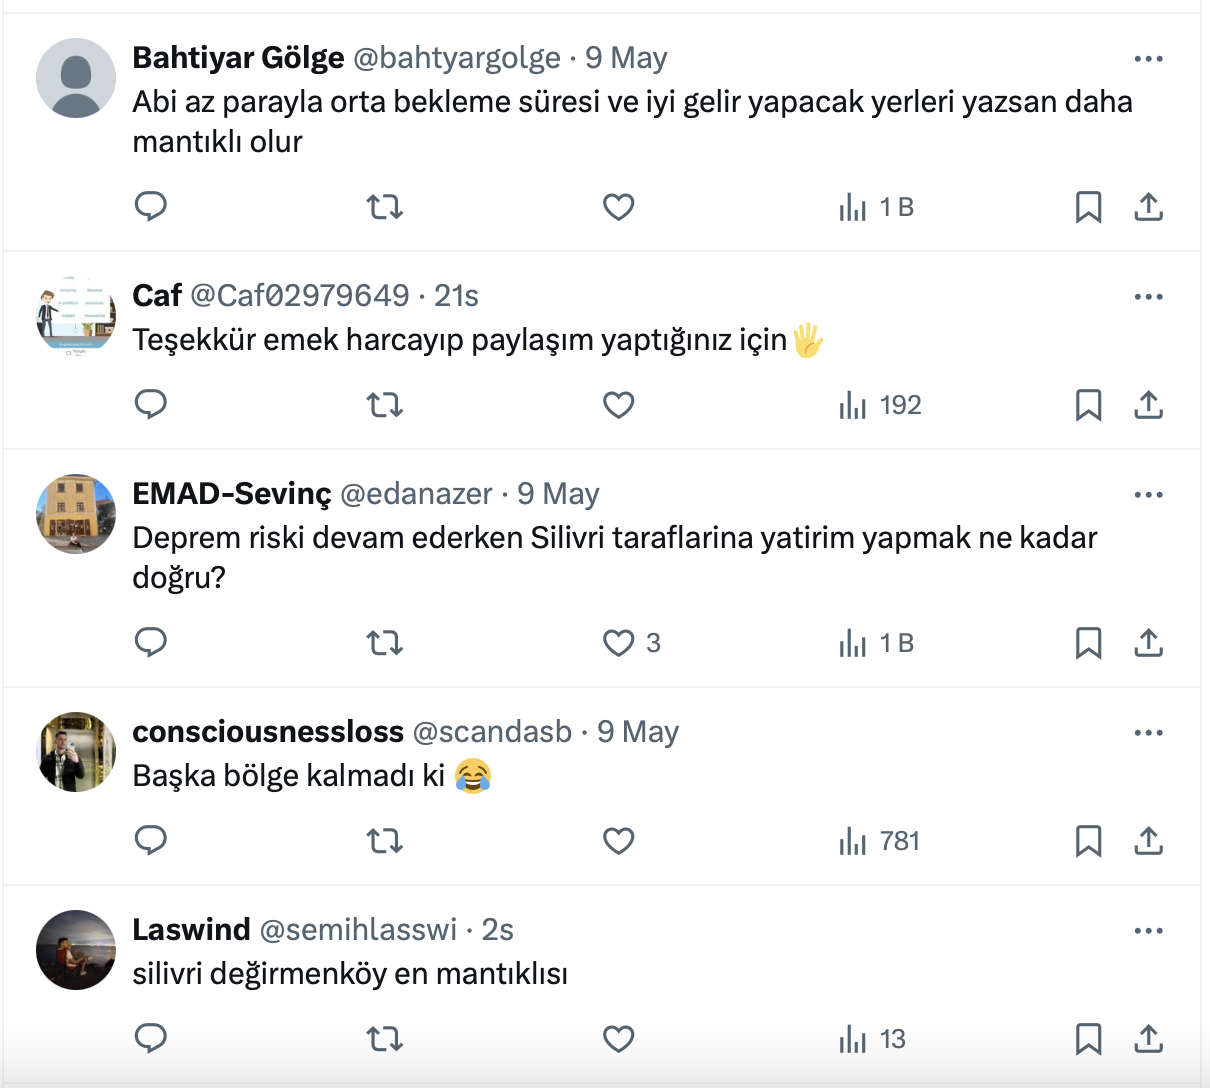Open the @bahtyargolge profile handle
Screen dimensions: 1210x1088
(457, 58)
